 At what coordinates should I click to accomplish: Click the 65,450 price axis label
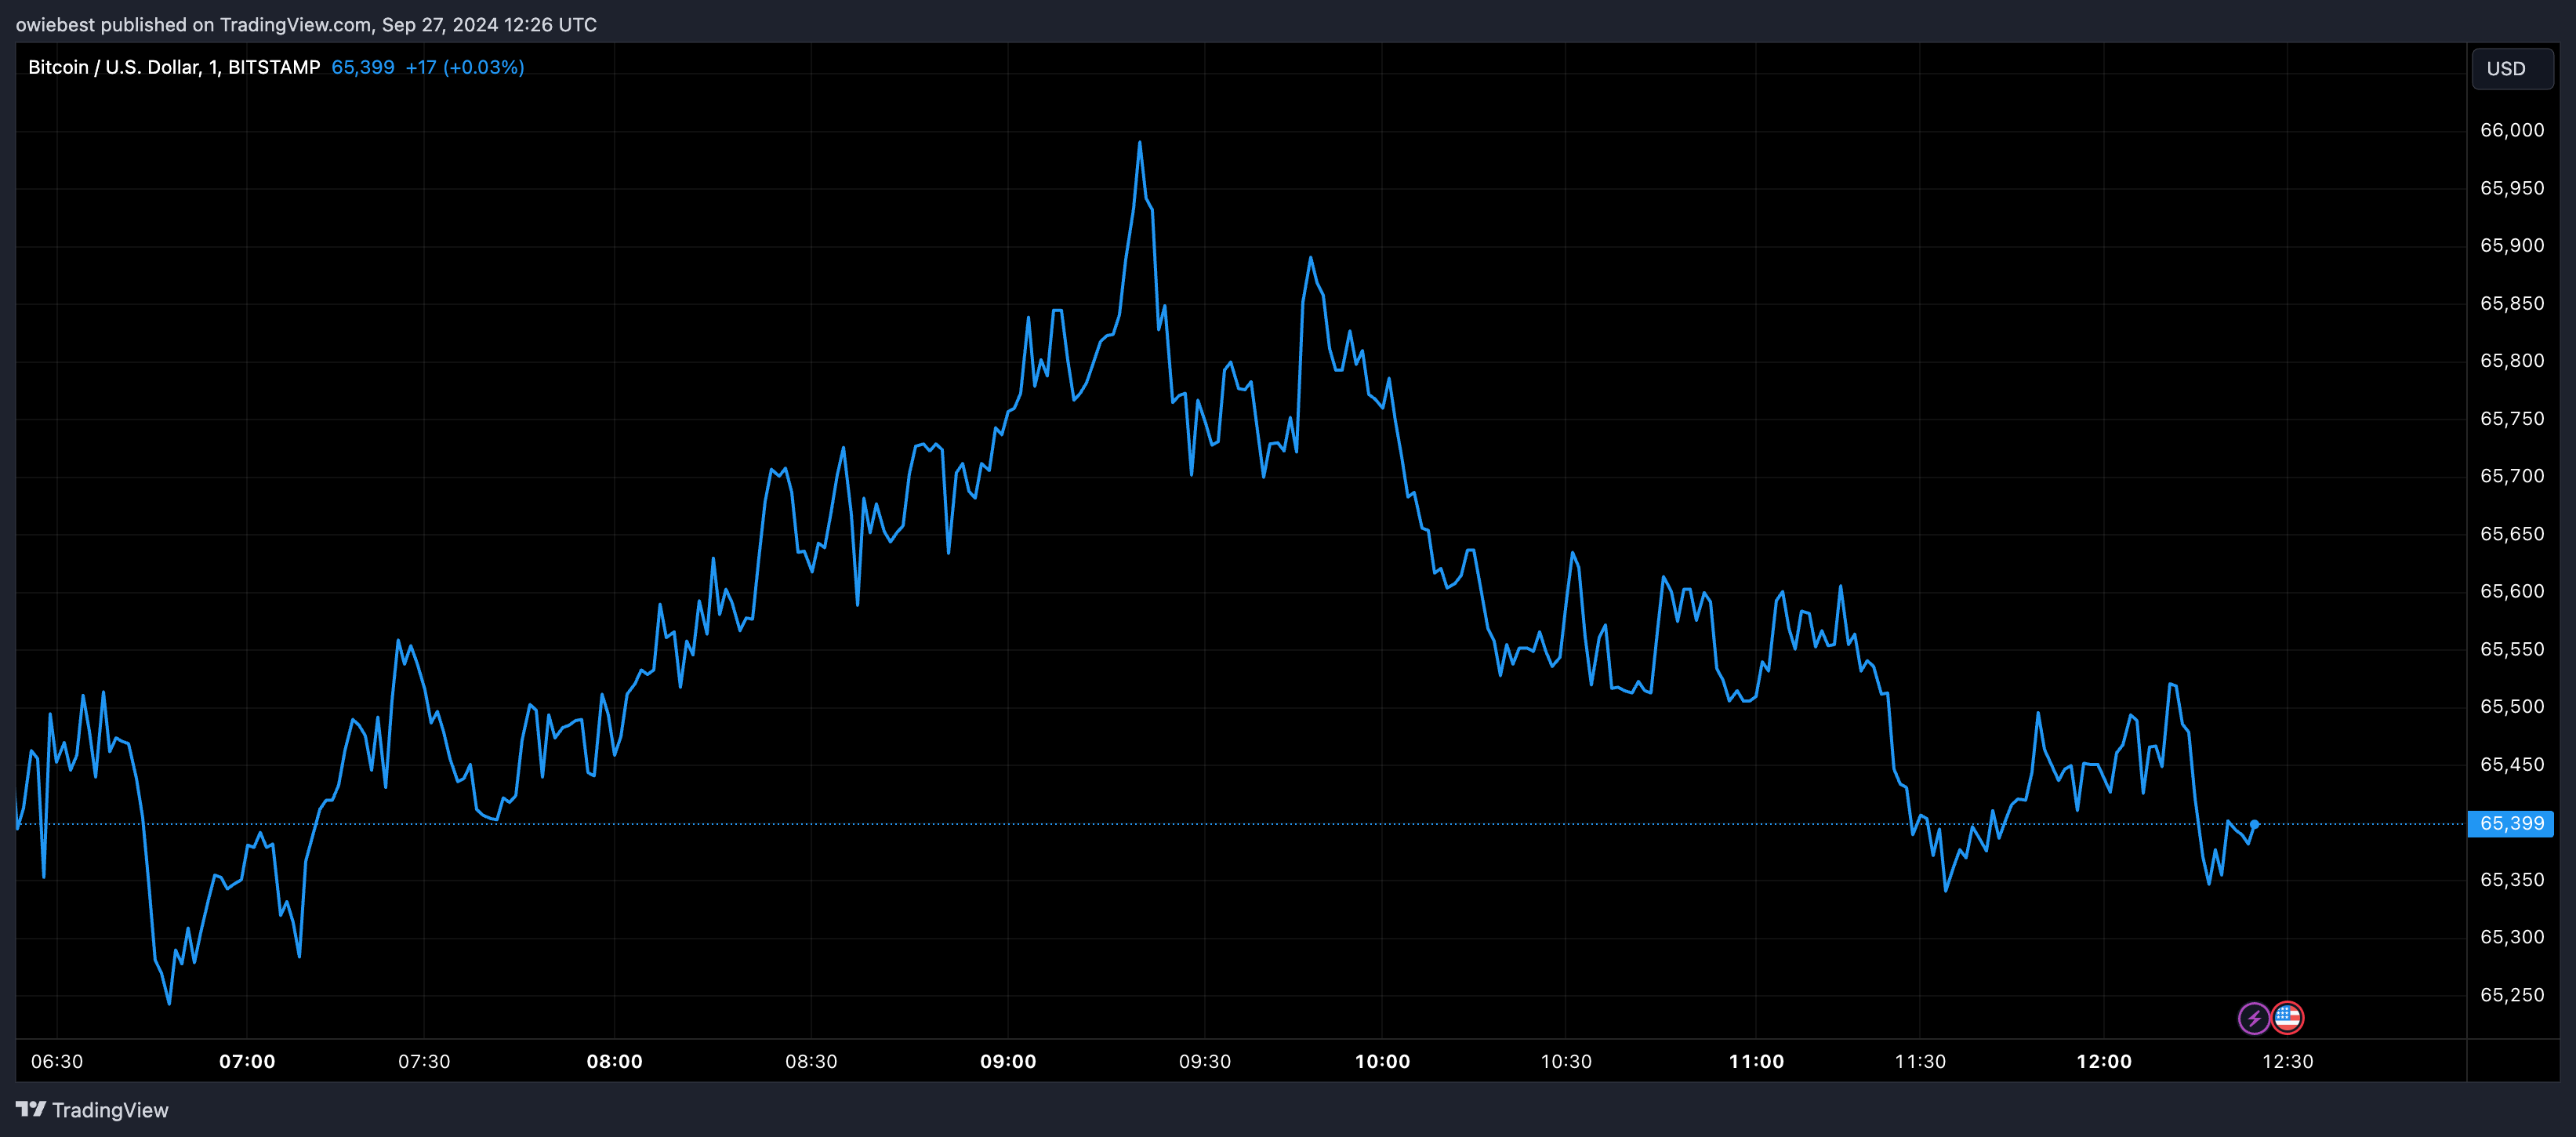pyautogui.click(x=2512, y=764)
